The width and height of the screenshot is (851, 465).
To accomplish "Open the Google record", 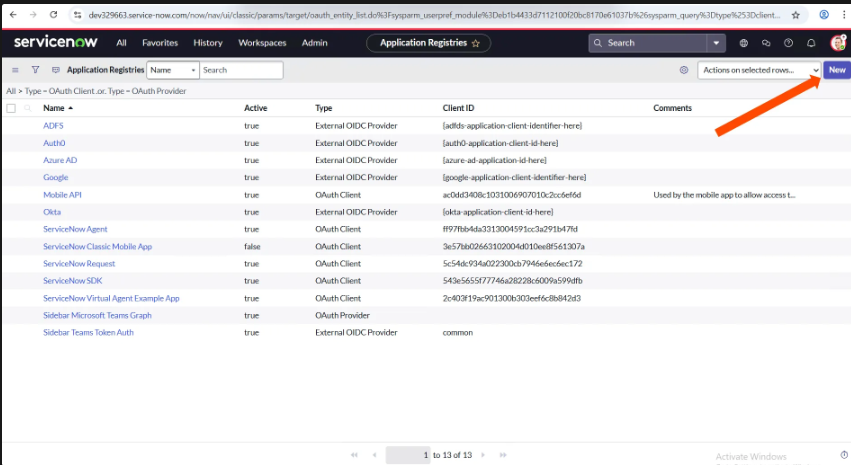I will click(x=55, y=177).
